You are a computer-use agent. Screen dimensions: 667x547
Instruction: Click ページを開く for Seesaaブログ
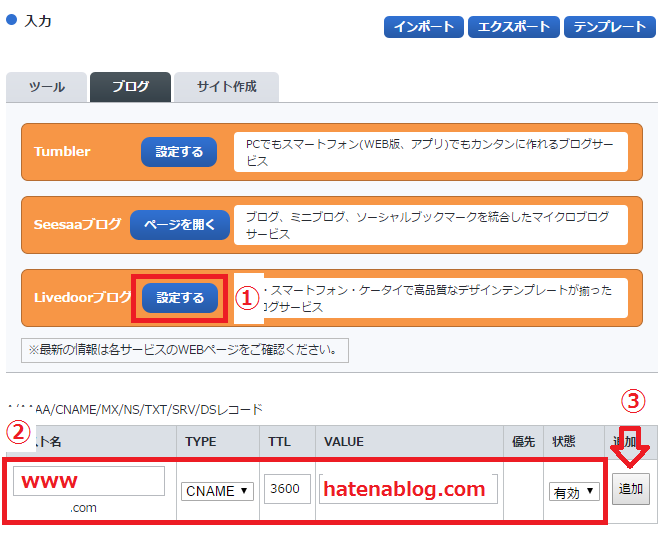tap(180, 225)
